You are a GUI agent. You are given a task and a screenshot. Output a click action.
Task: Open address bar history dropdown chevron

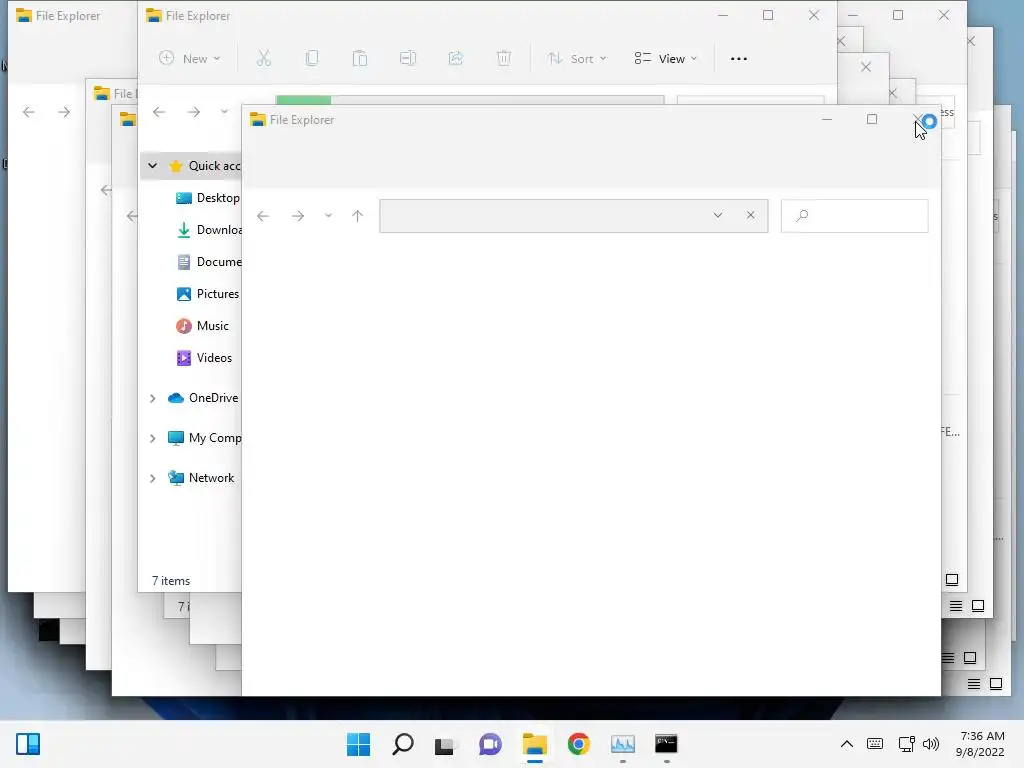(x=718, y=216)
